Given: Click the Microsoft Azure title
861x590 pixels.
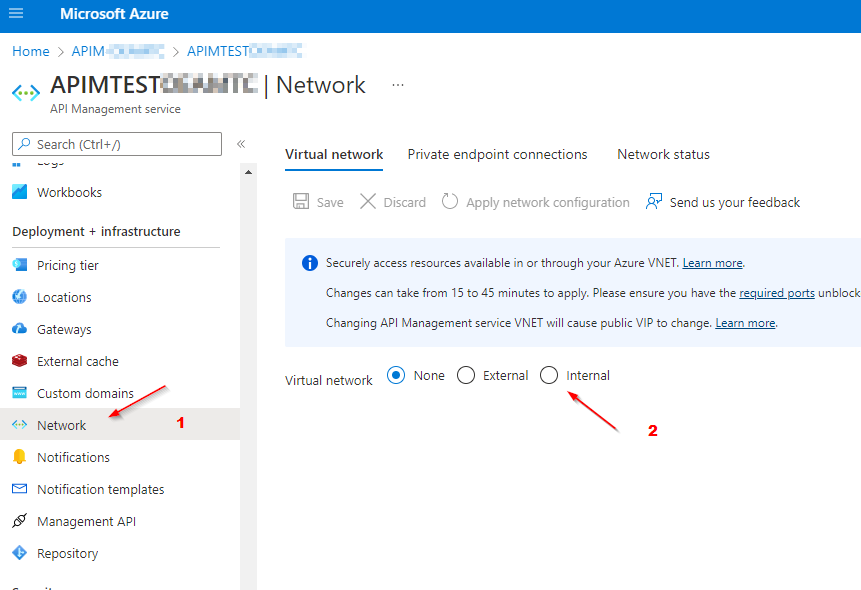Looking at the screenshot, I should click(114, 13).
